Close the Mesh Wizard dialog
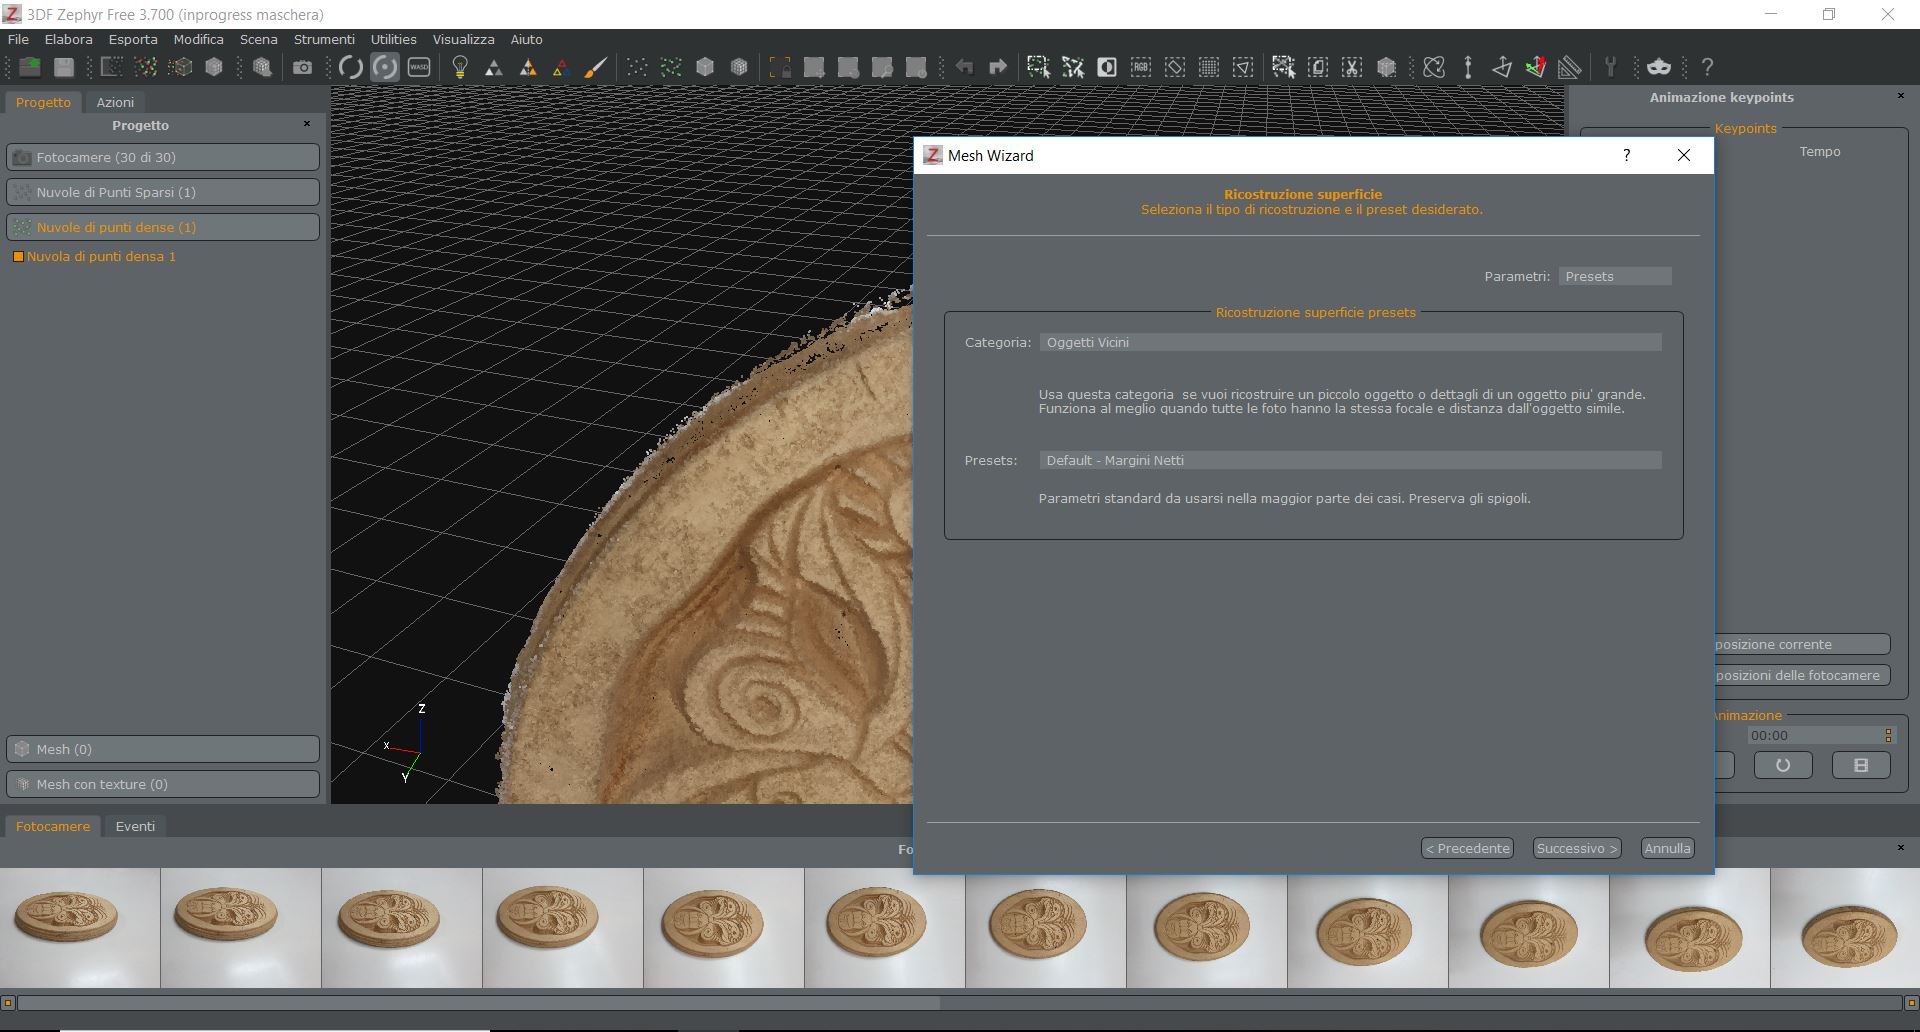The image size is (1920, 1032). click(x=1684, y=155)
